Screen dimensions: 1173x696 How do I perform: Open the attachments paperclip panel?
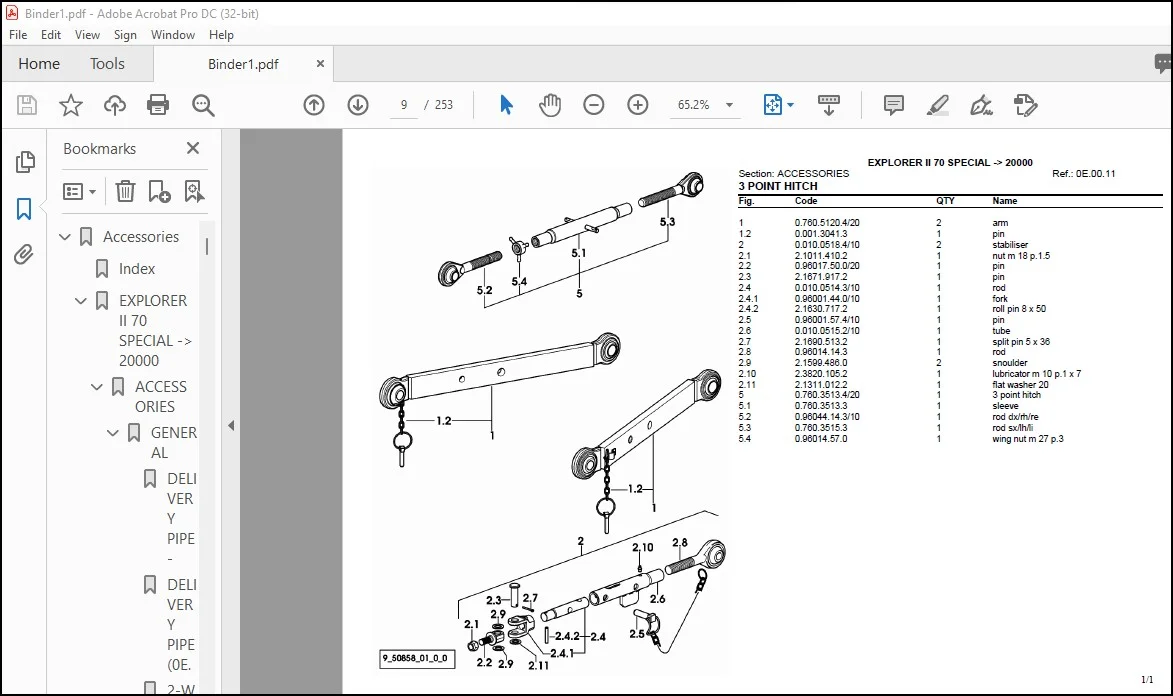pyautogui.click(x=24, y=255)
